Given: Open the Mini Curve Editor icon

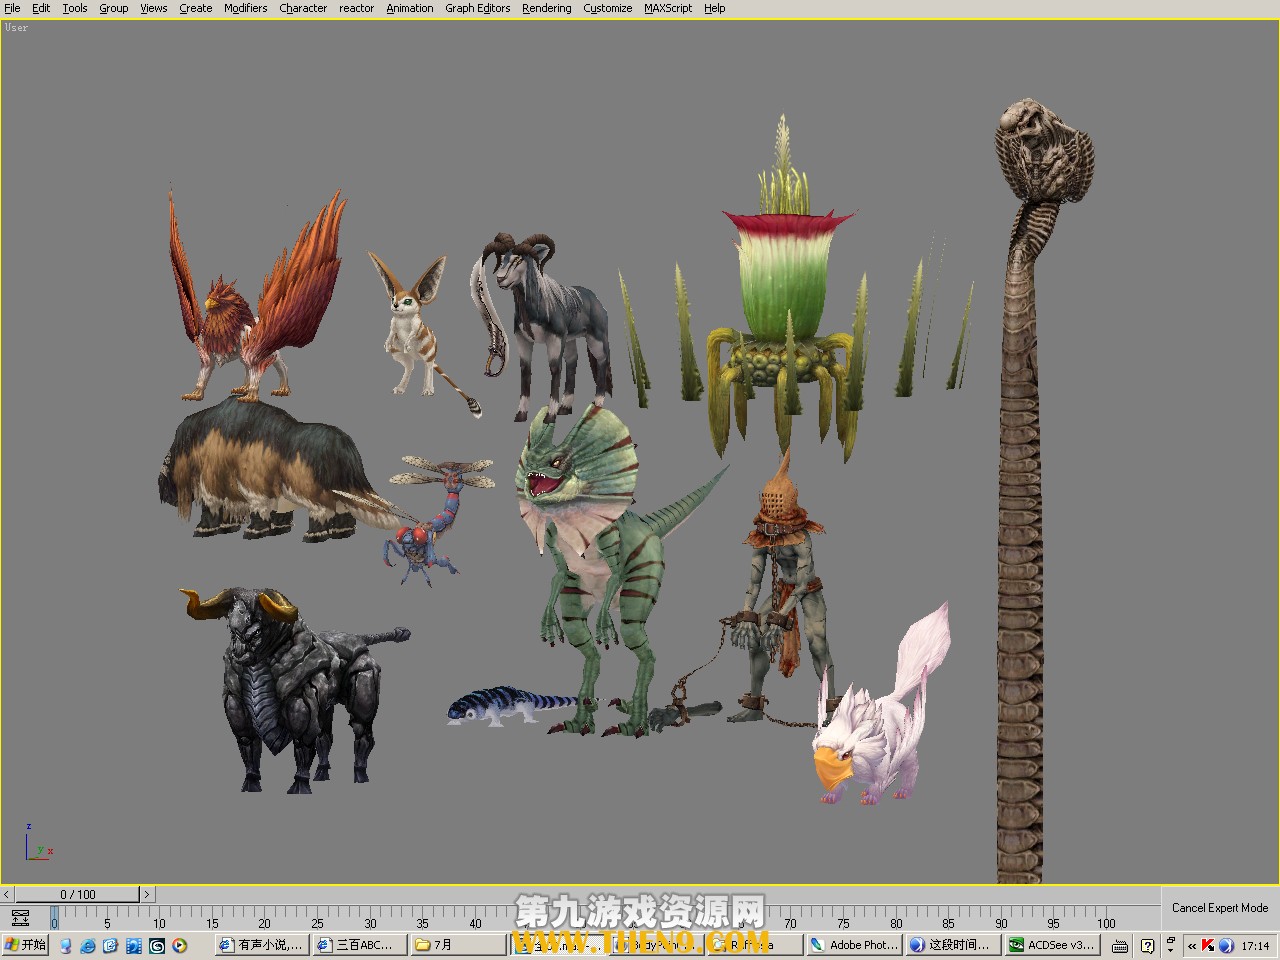Looking at the screenshot, I should 20,918.
